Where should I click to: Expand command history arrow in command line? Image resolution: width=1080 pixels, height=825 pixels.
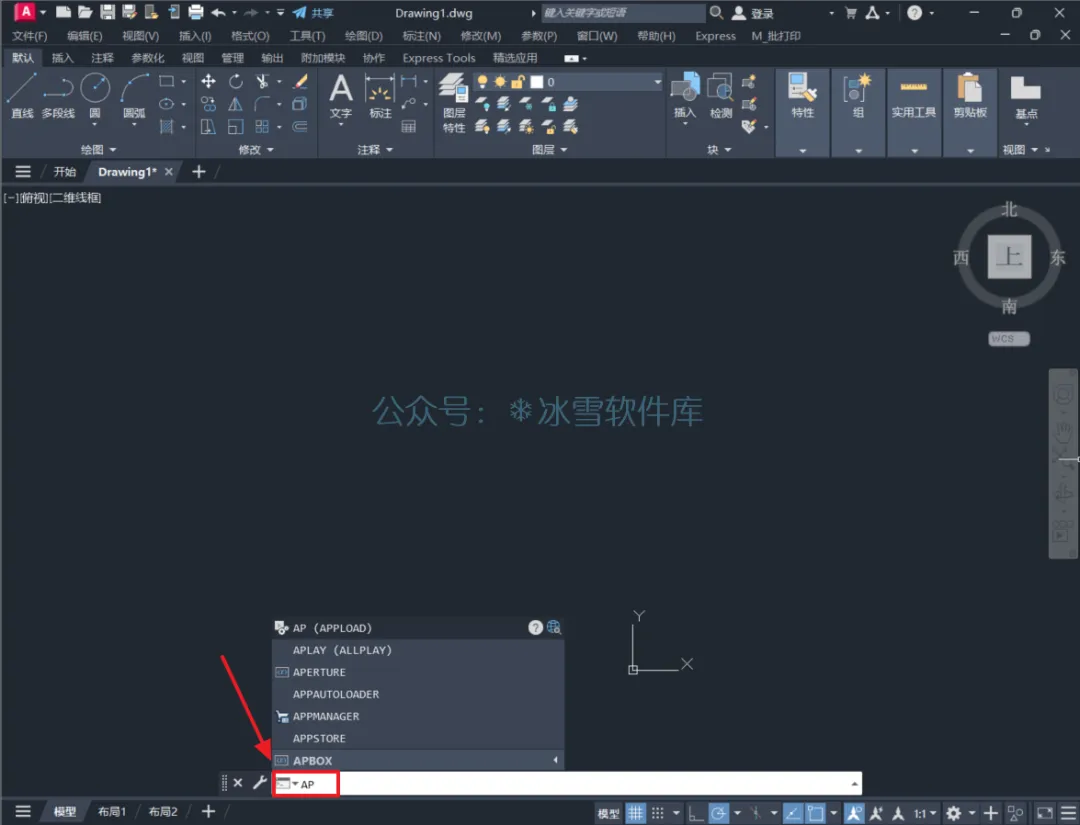point(854,784)
